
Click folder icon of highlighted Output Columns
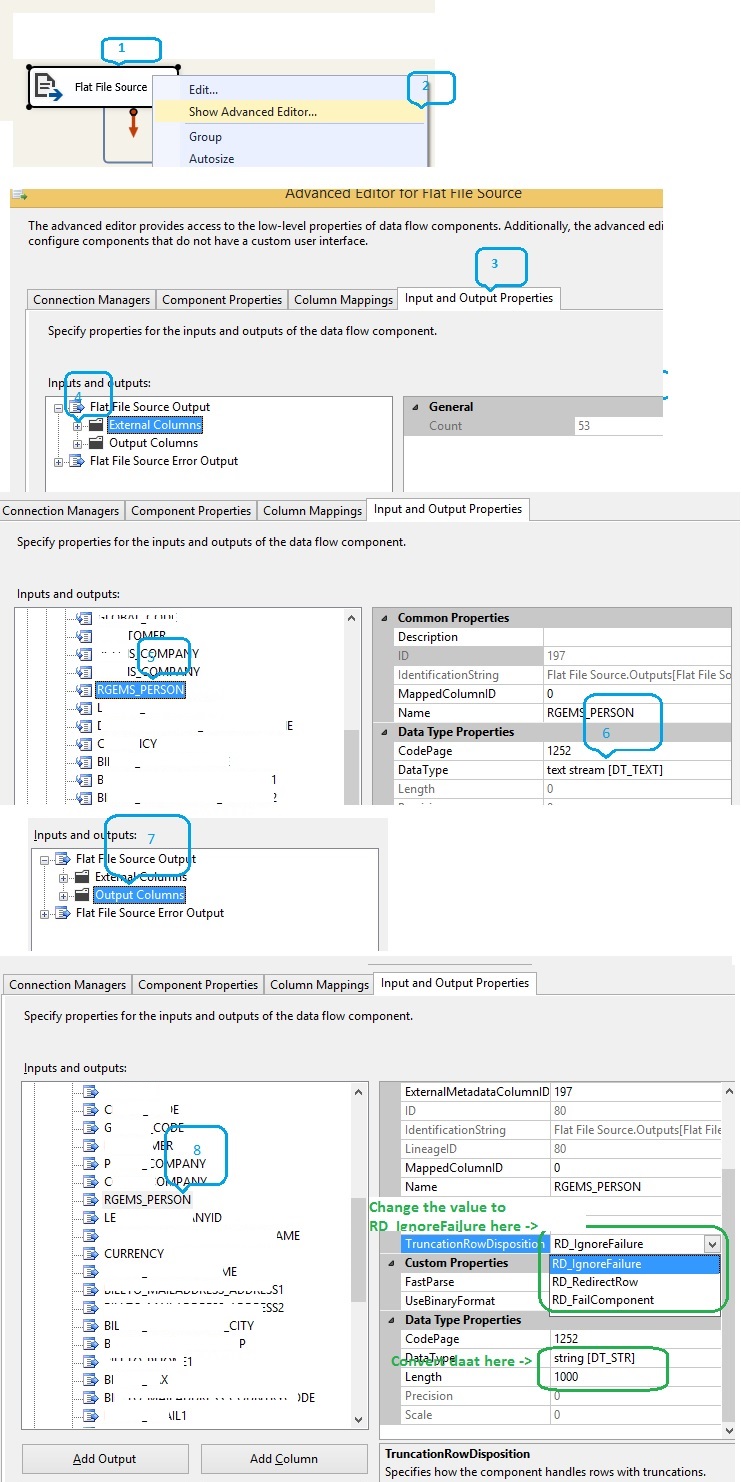pos(82,895)
